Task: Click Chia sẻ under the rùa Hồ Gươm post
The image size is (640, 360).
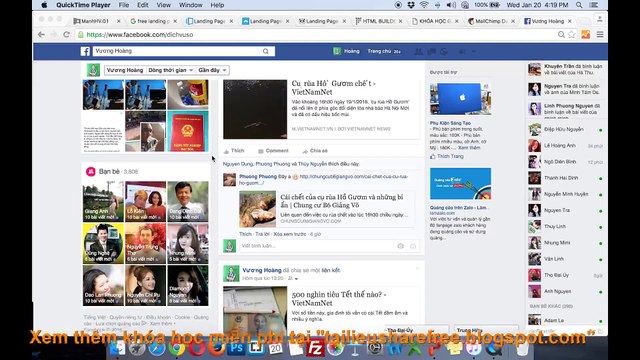Action: (x=315, y=151)
